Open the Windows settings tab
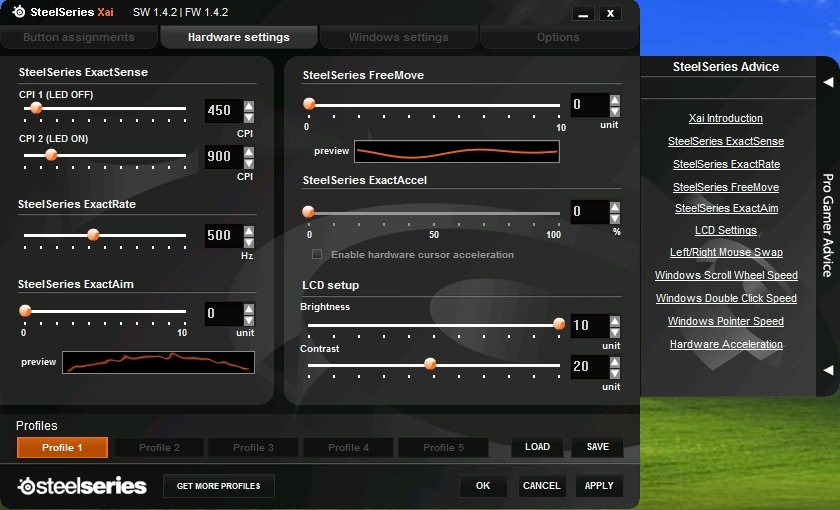The image size is (840, 510). click(x=398, y=38)
